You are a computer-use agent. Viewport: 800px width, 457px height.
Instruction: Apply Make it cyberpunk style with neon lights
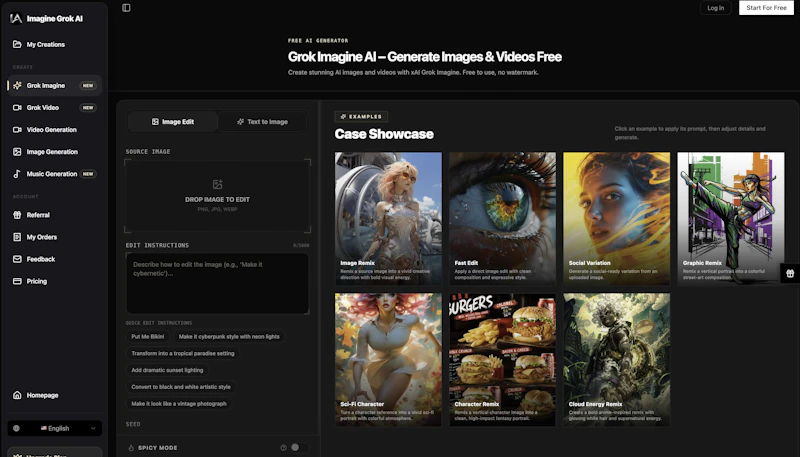point(229,337)
